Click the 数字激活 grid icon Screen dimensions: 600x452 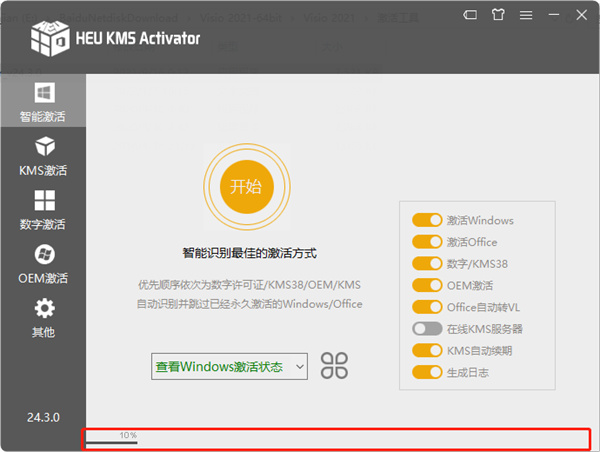point(44,201)
